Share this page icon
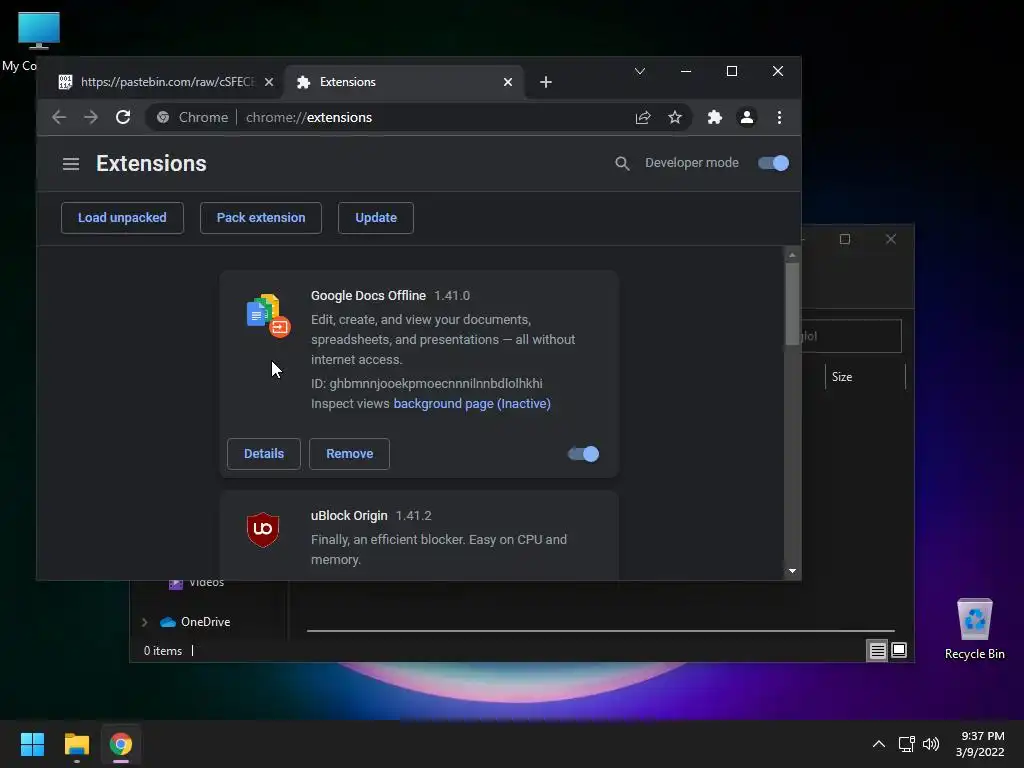Image resolution: width=1024 pixels, height=768 pixels. pyautogui.click(x=643, y=118)
